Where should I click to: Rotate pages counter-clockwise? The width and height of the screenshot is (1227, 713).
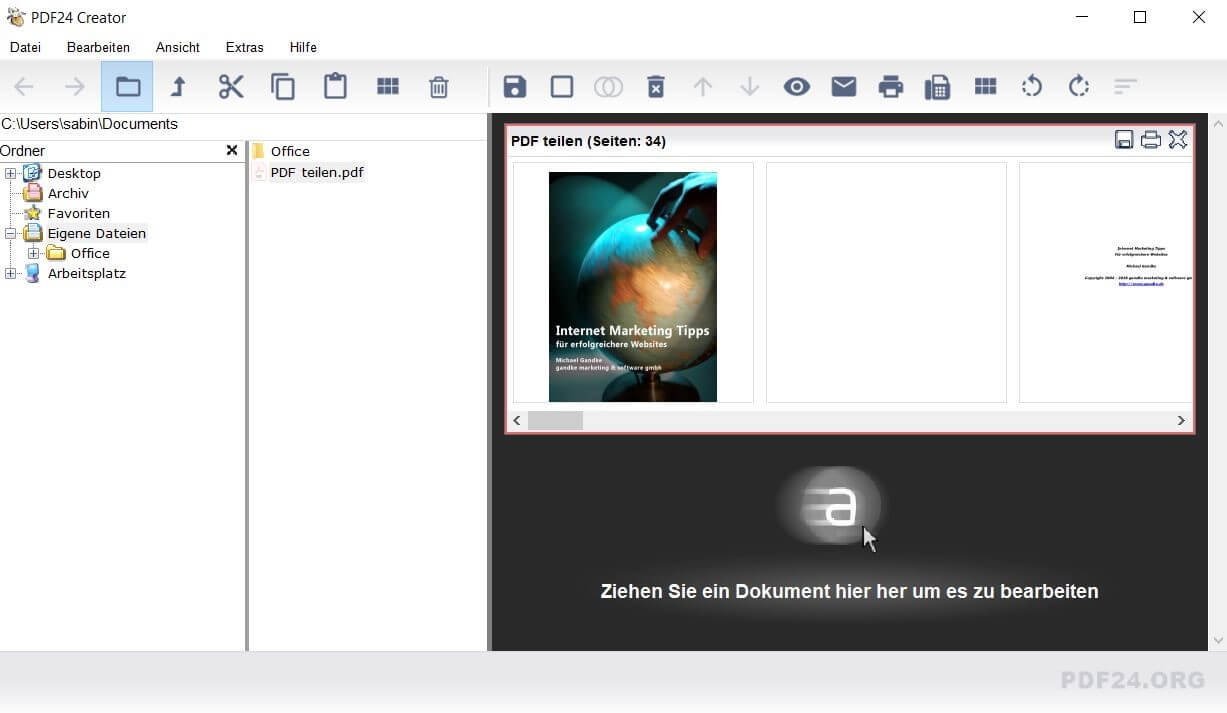point(1032,87)
